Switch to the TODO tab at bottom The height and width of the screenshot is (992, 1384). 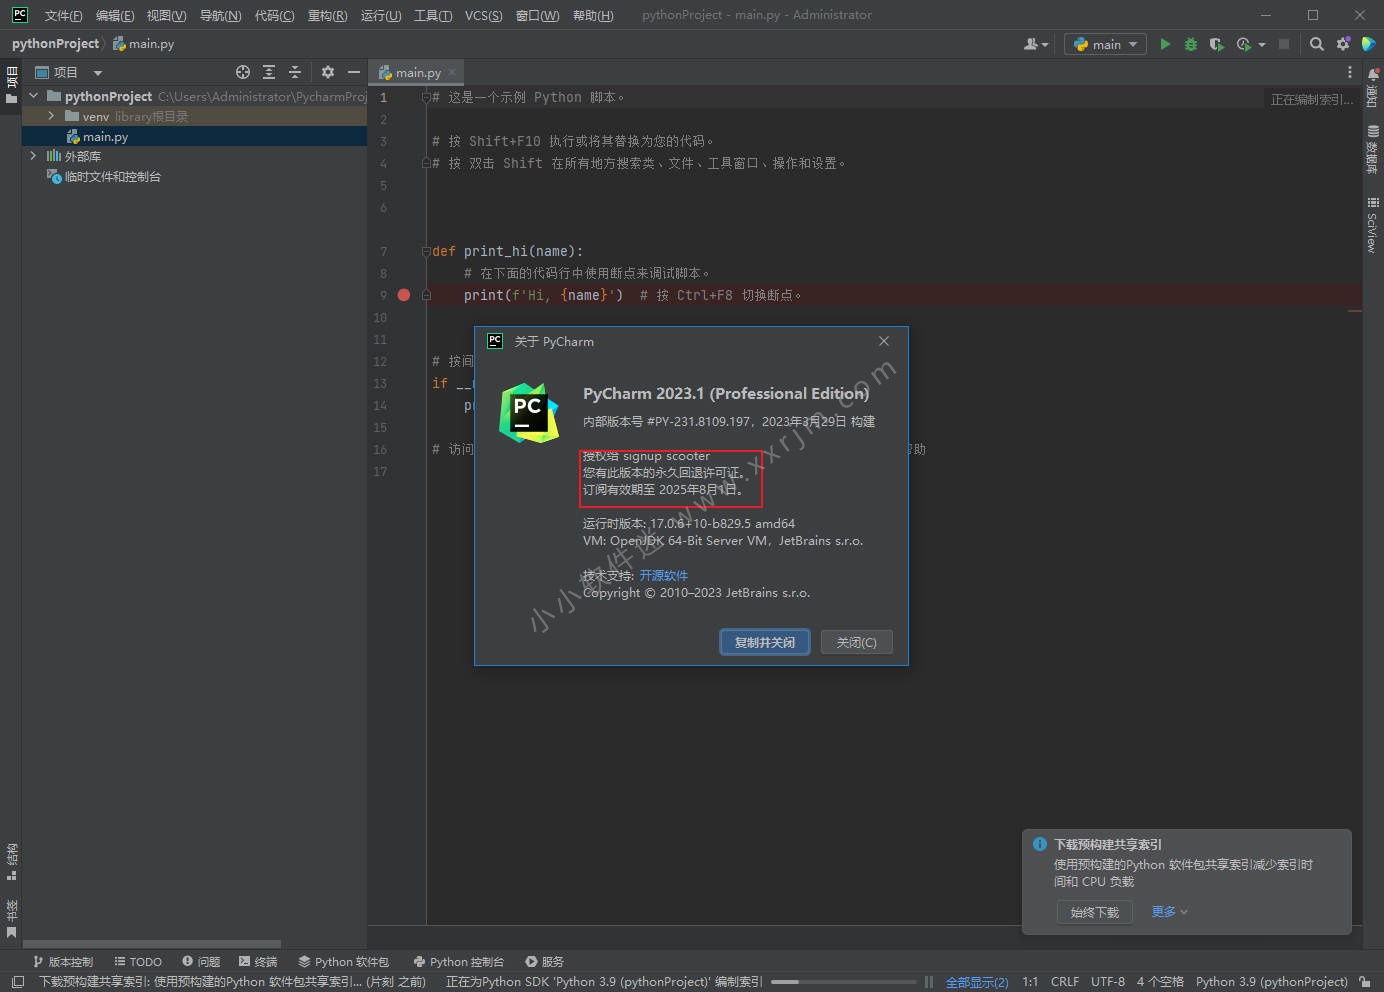point(137,961)
